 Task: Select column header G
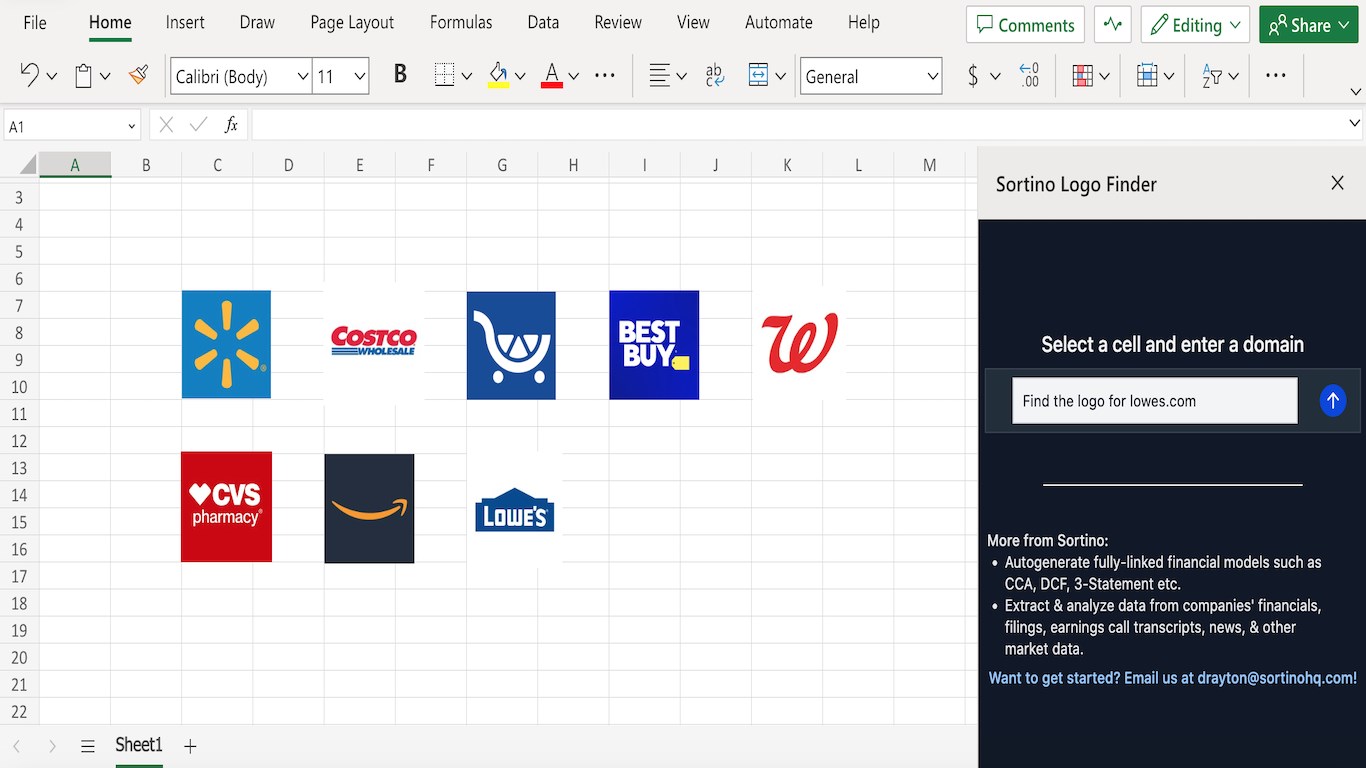coord(502,165)
